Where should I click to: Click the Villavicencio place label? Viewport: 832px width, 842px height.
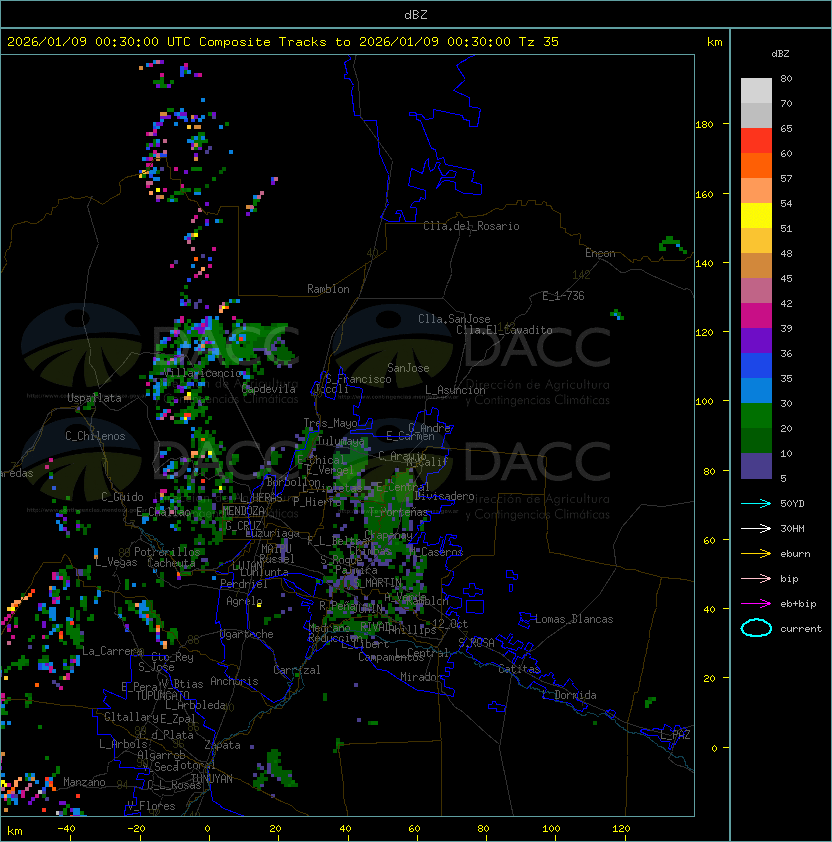pos(202,373)
